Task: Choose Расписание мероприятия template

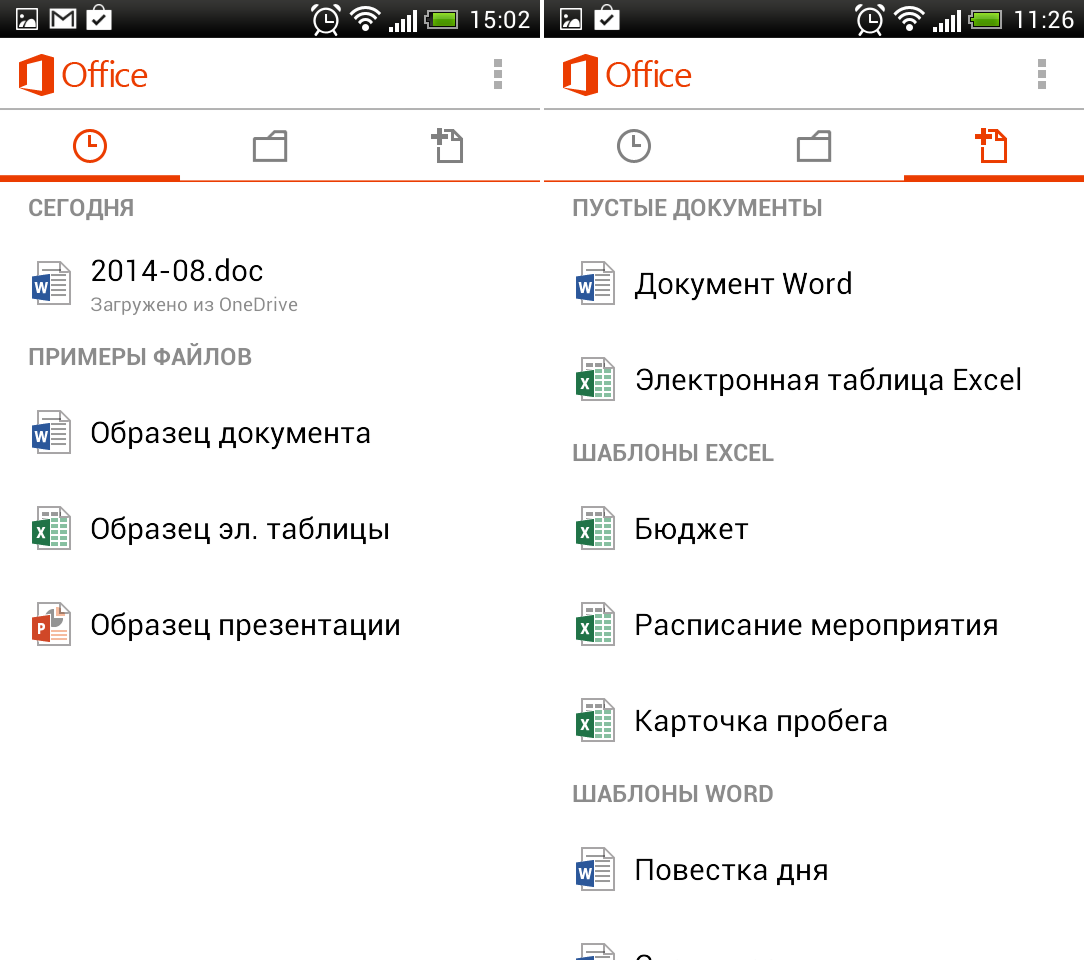Action: click(x=814, y=625)
